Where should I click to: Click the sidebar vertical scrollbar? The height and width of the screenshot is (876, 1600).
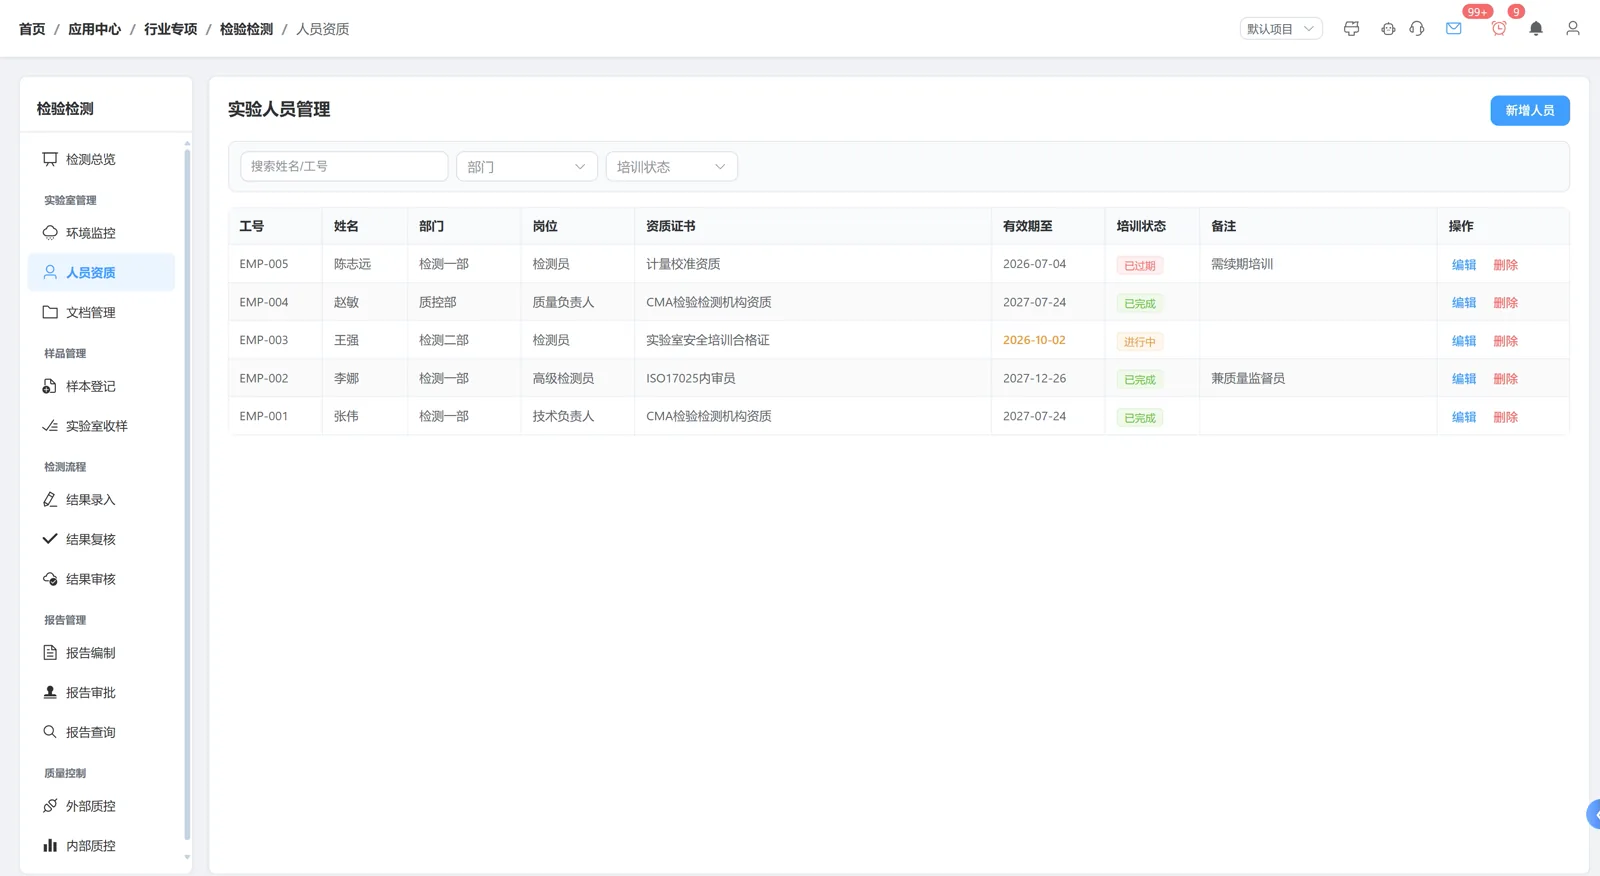click(187, 495)
